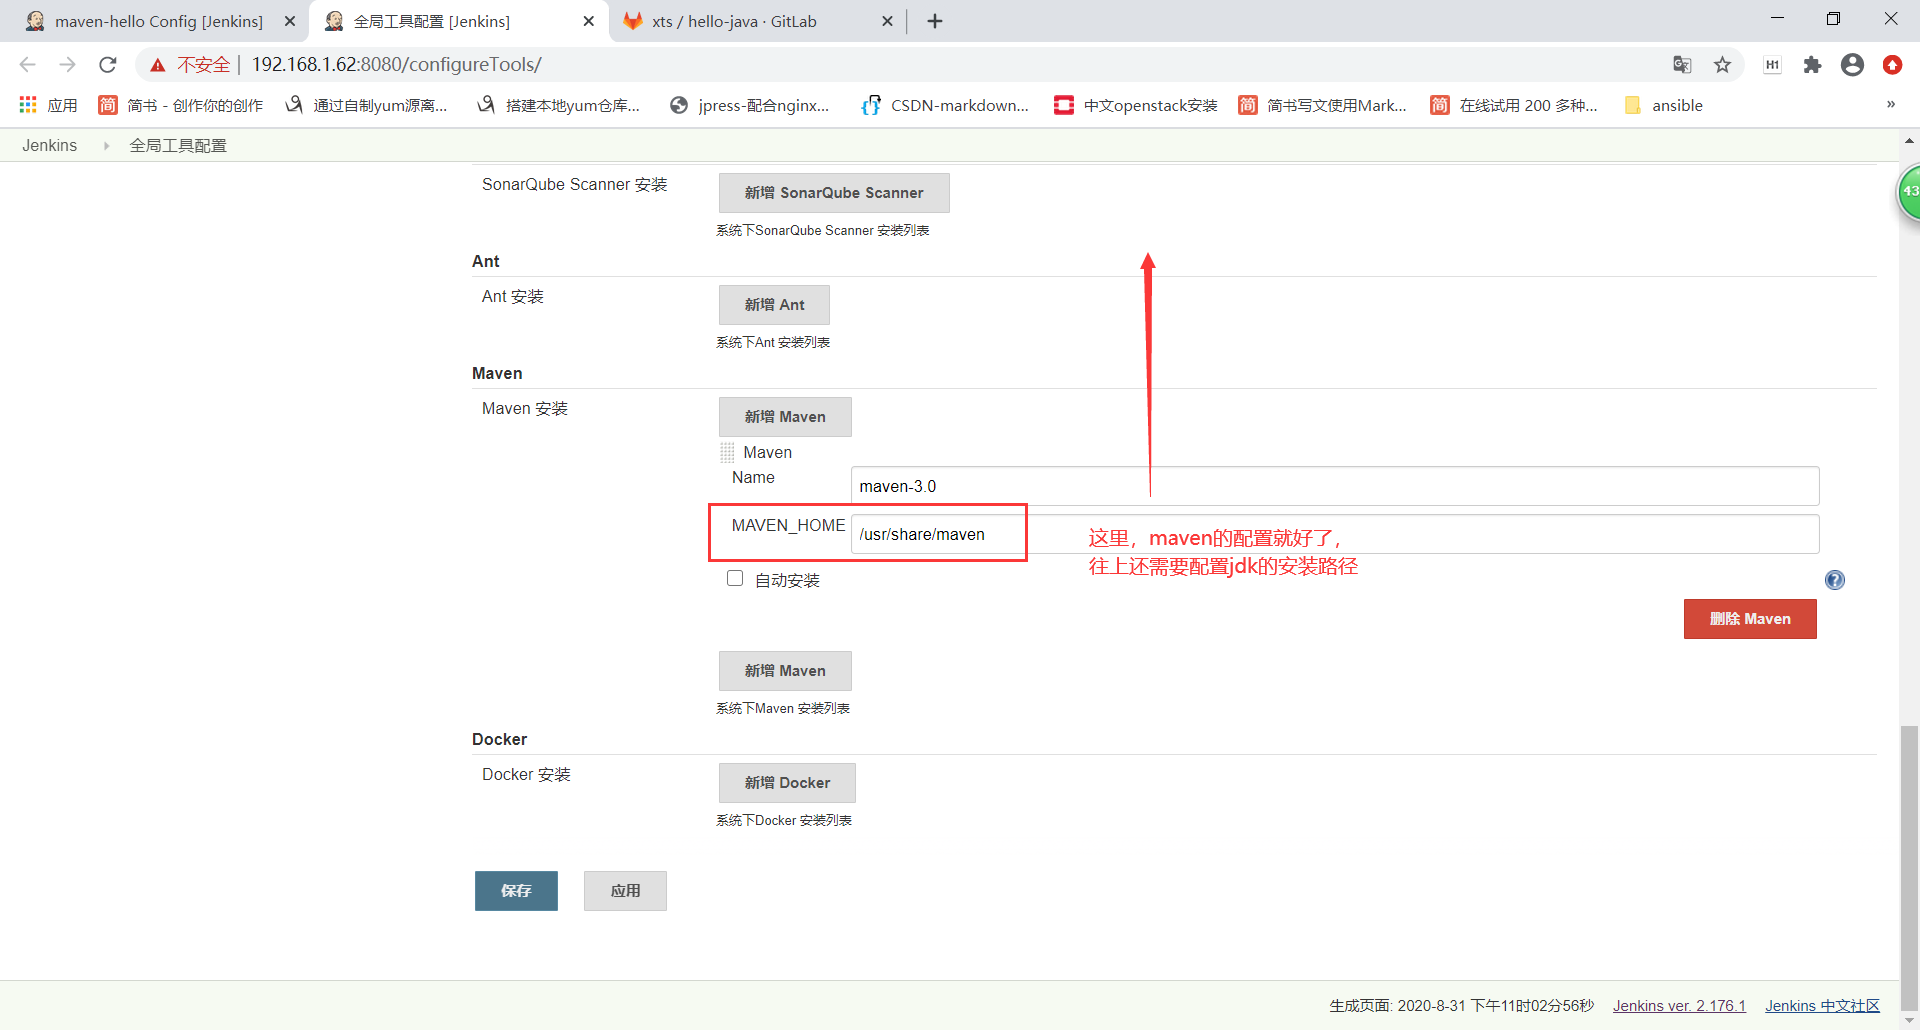Open the Google Translate icon in address bar
The height and width of the screenshot is (1030, 1920).
coord(1682,65)
